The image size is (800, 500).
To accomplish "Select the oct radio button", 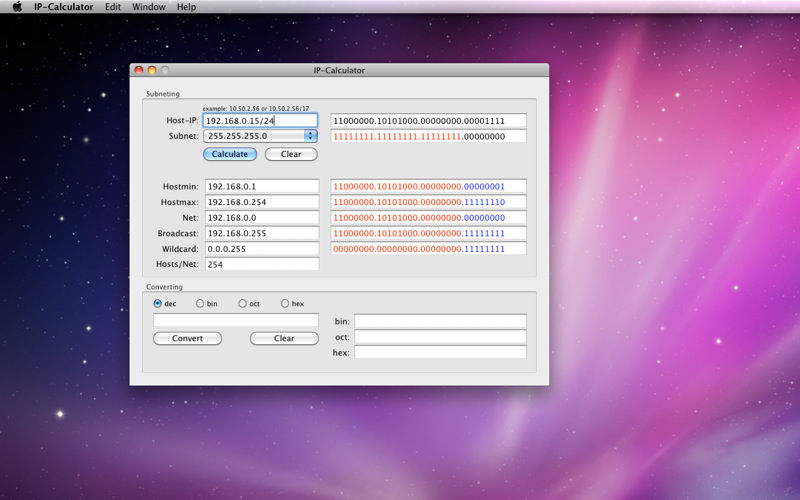I will tap(242, 304).
